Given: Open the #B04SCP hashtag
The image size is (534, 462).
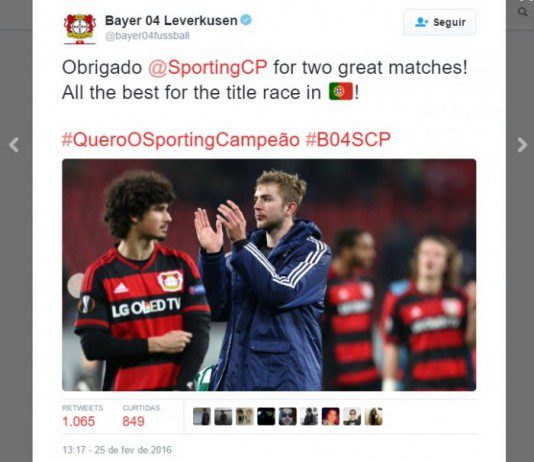Looking at the screenshot, I should tap(348, 140).
